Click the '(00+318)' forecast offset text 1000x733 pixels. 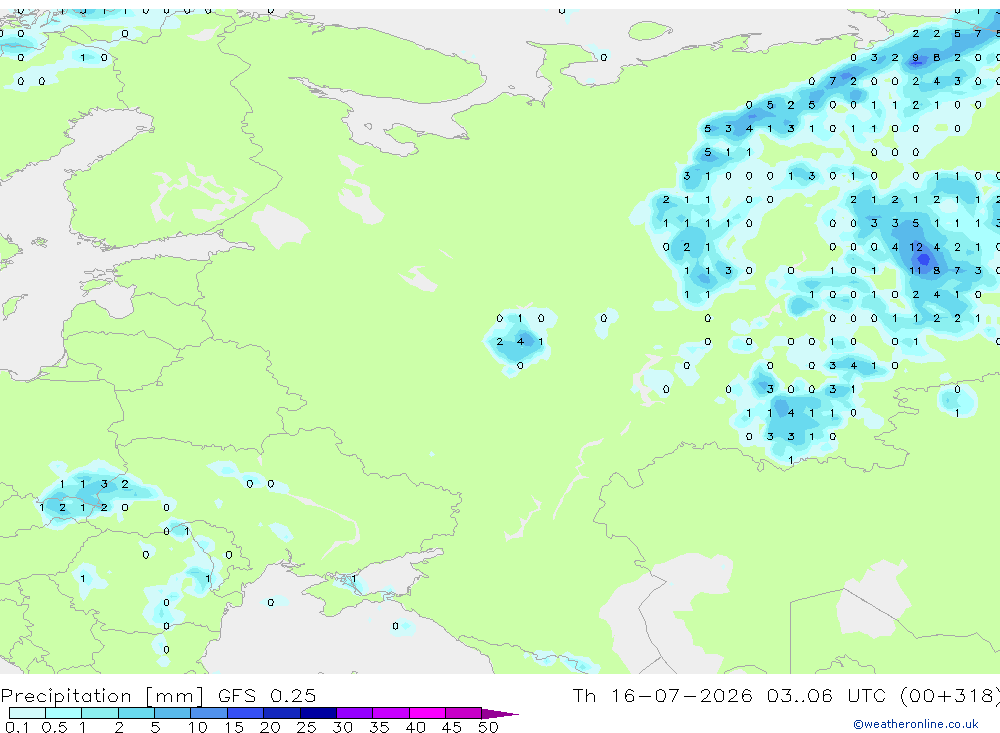[950, 695]
